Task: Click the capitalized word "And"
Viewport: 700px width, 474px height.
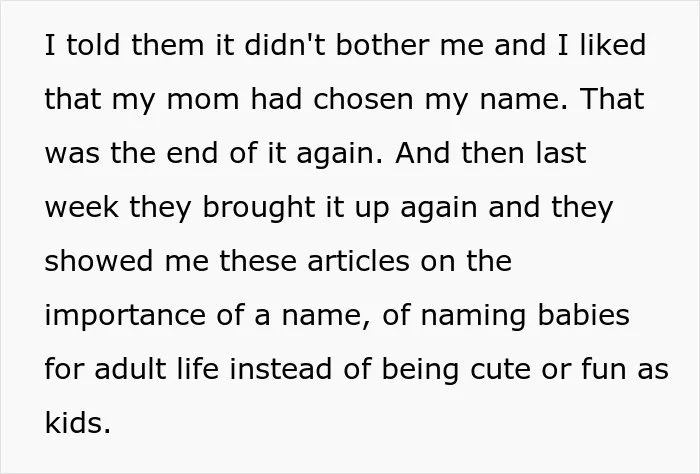Action: click(422, 153)
